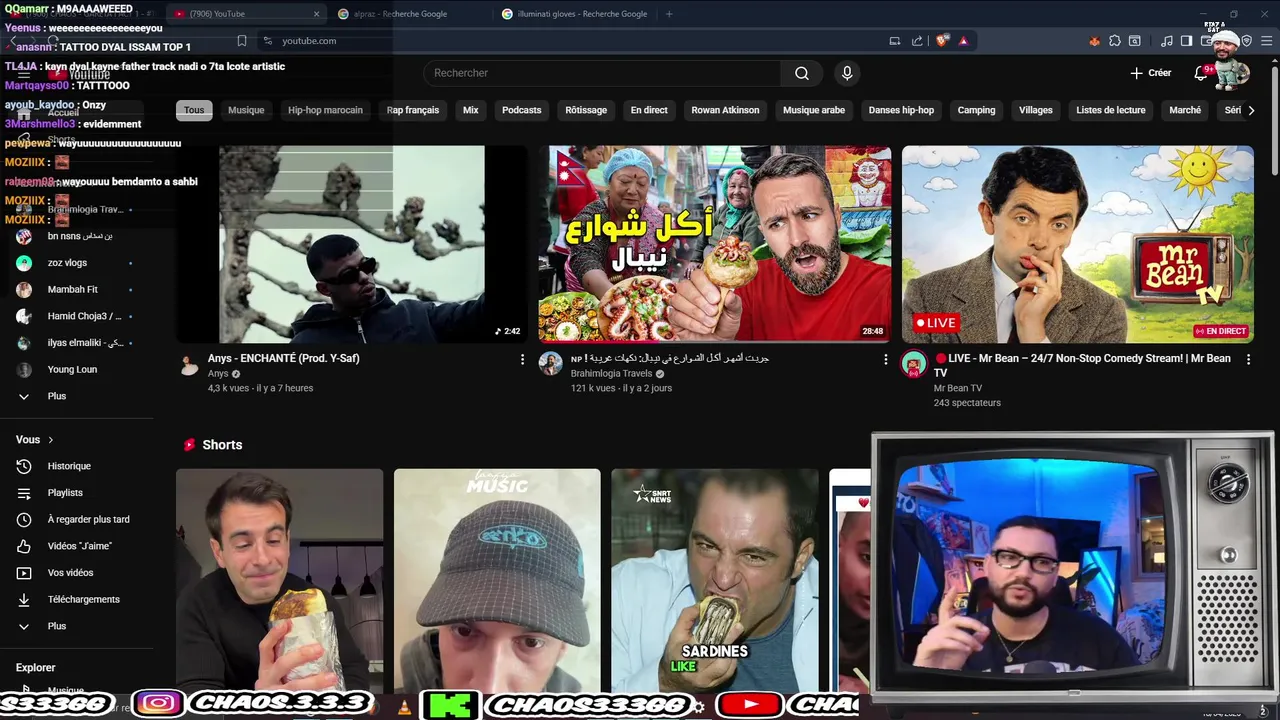Open the short with burrito-eating man
Screen dimensions: 1280x720
279,580
